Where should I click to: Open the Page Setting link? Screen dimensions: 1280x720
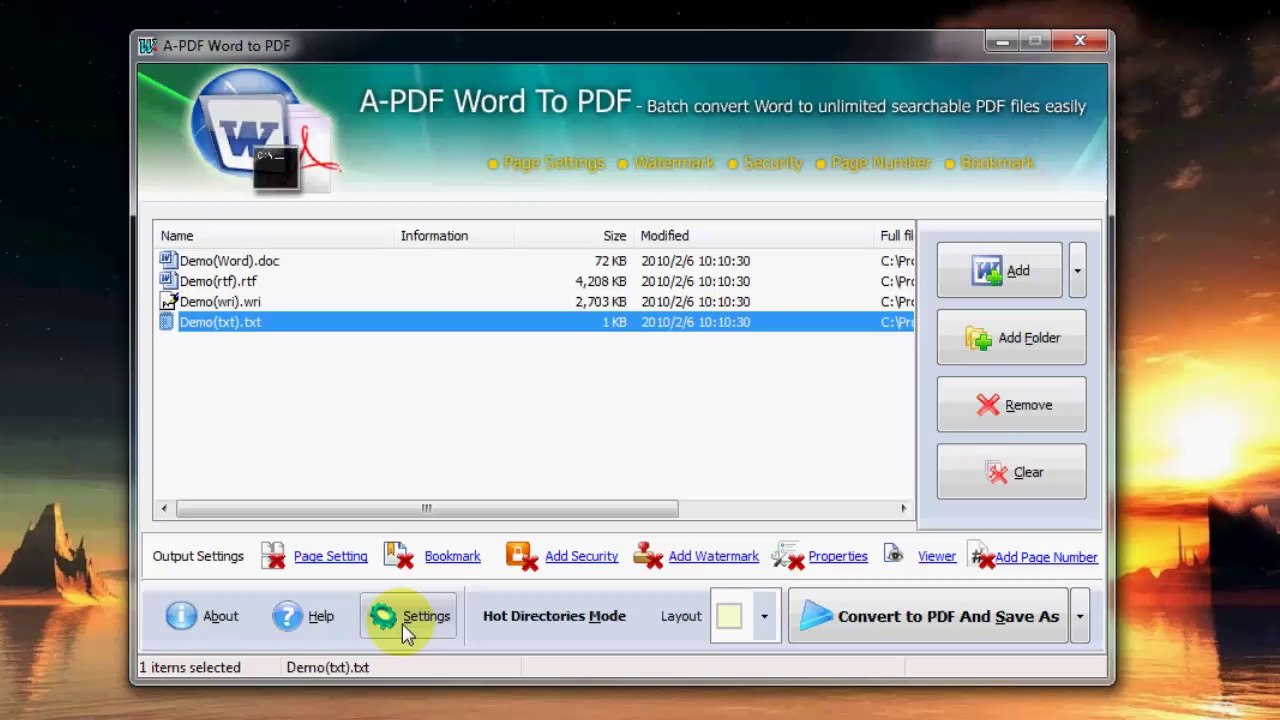pos(330,556)
